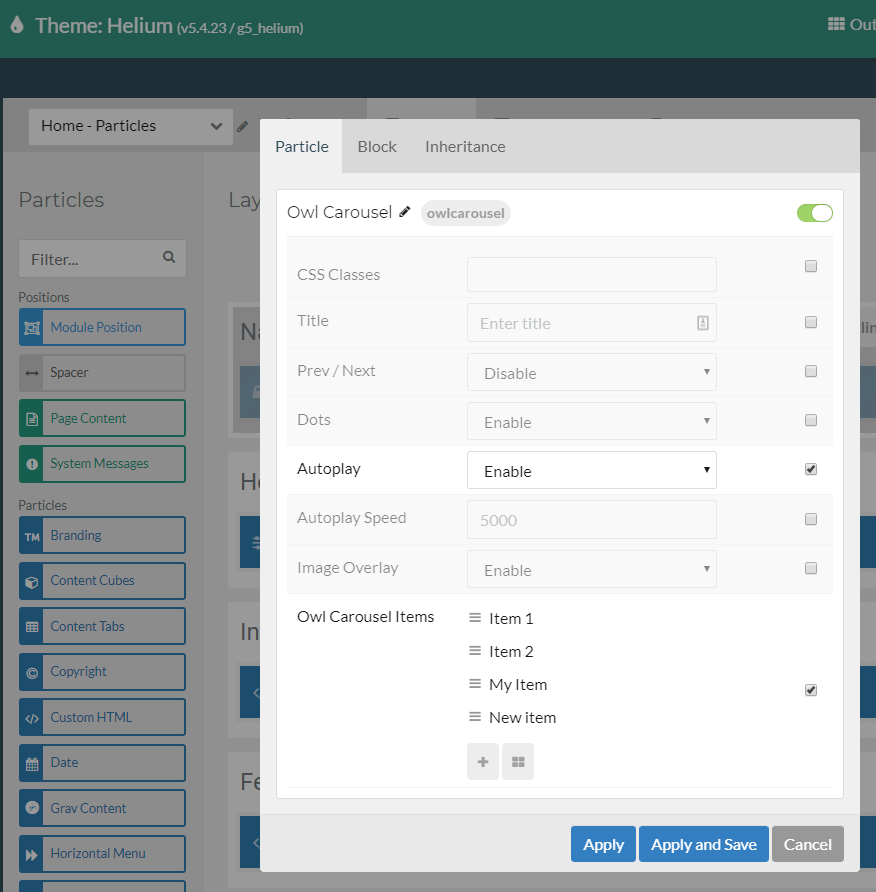
Task: Click the Filter particles search field
Action: (x=102, y=259)
